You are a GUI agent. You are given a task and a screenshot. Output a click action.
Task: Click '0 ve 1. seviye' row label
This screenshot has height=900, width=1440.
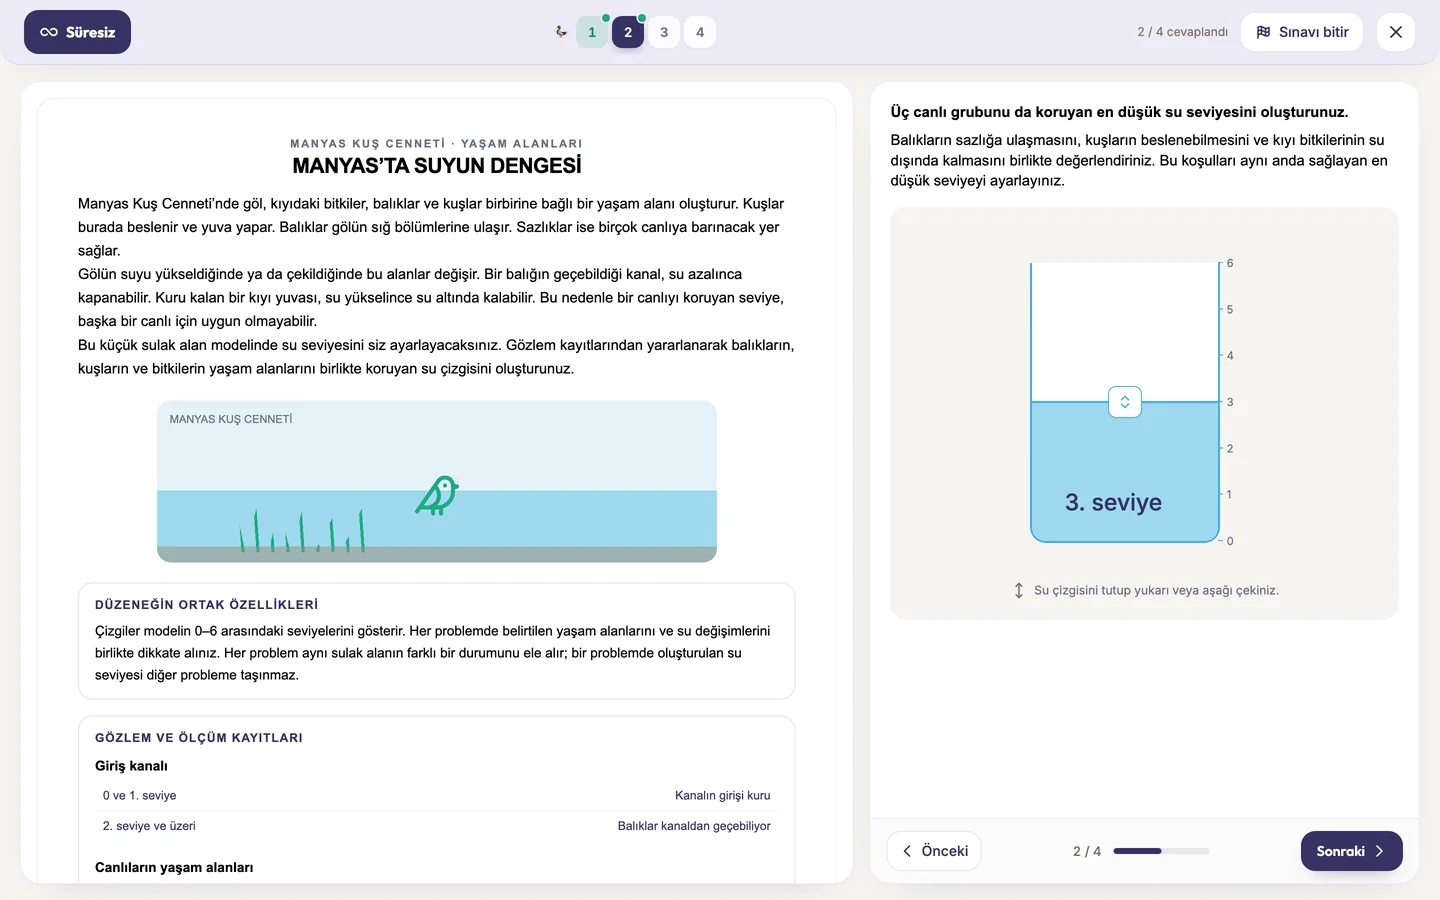(x=139, y=796)
